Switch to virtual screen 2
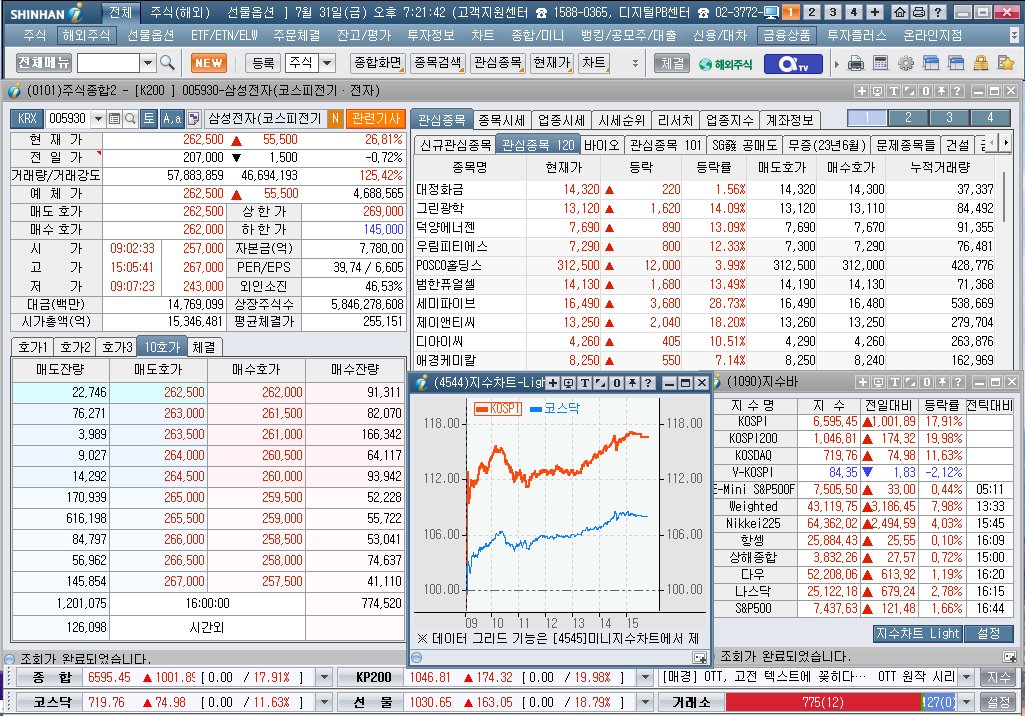1025x716 pixels. tap(812, 12)
